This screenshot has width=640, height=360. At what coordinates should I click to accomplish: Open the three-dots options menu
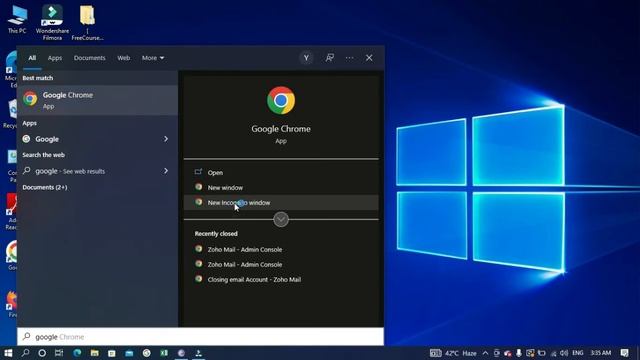349,58
